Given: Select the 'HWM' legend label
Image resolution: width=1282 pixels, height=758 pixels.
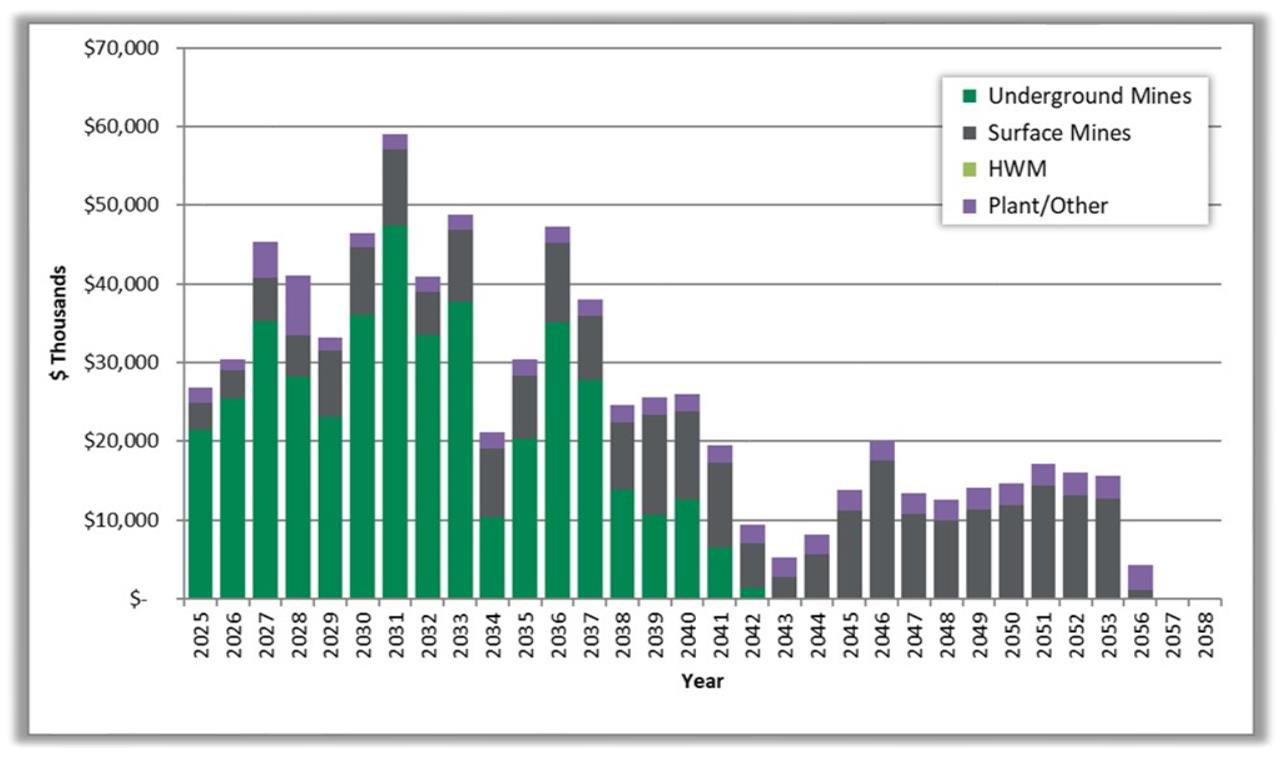Looking at the screenshot, I should click(x=1016, y=169).
